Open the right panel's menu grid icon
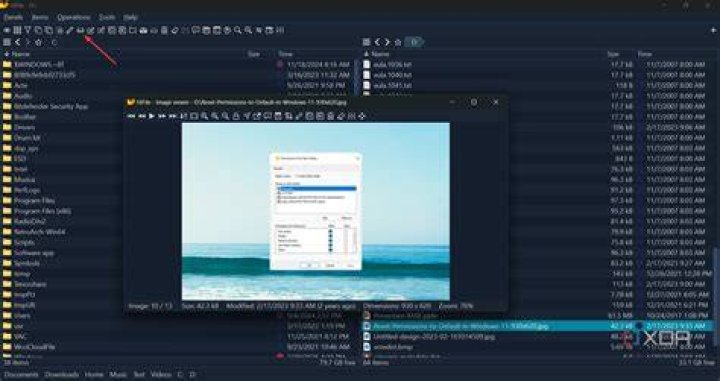 (366, 42)
